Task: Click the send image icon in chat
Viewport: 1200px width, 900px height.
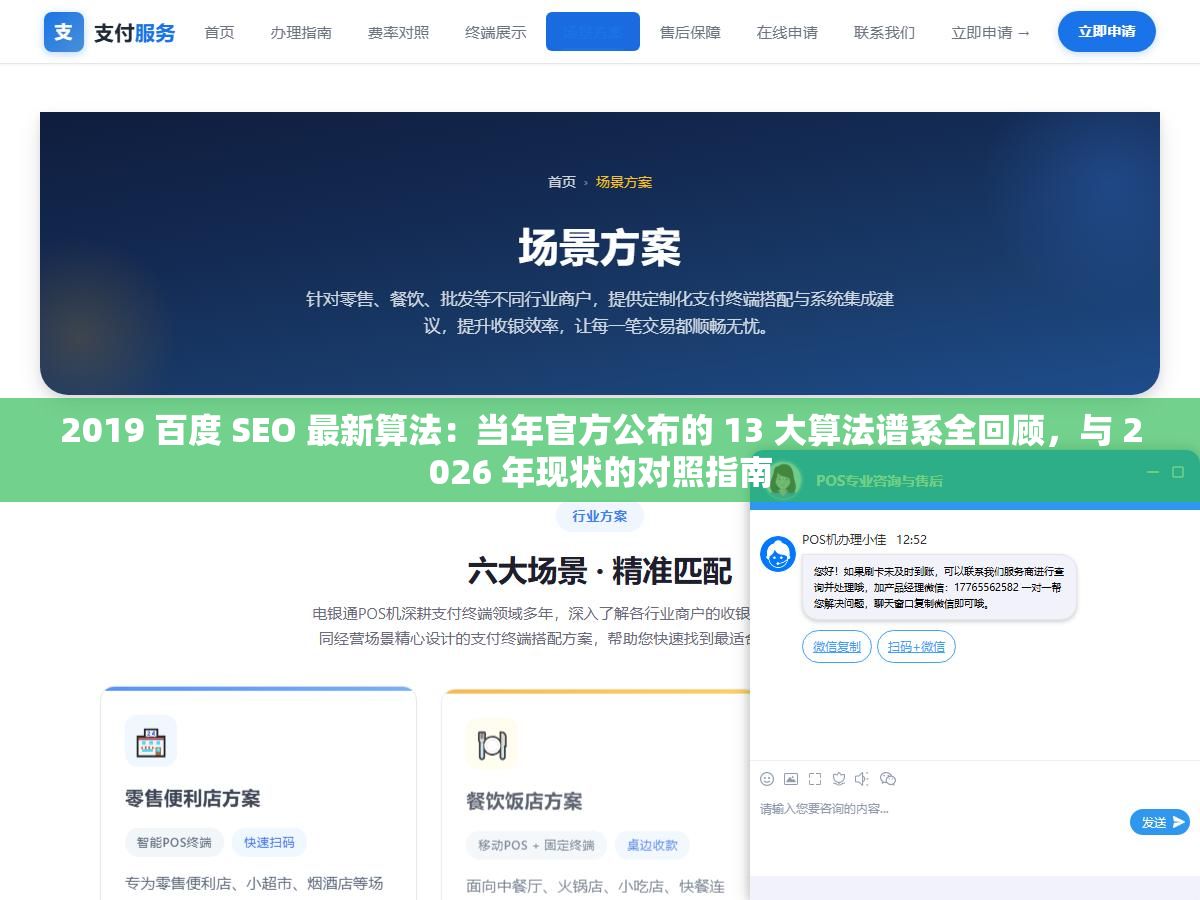Action: 791,779
